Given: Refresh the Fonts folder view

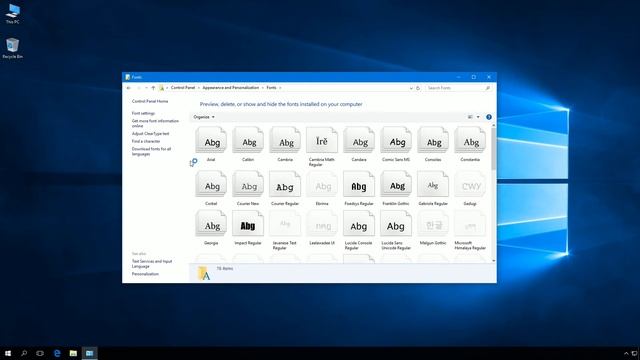Looking at the screenshot, I should pos(418,88).
